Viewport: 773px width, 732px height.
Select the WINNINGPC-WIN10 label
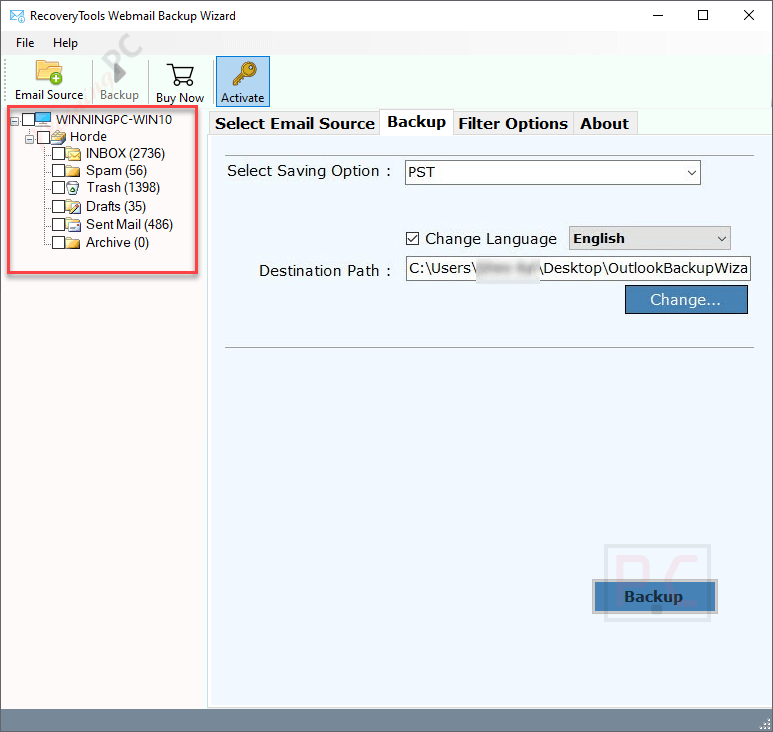114,119
